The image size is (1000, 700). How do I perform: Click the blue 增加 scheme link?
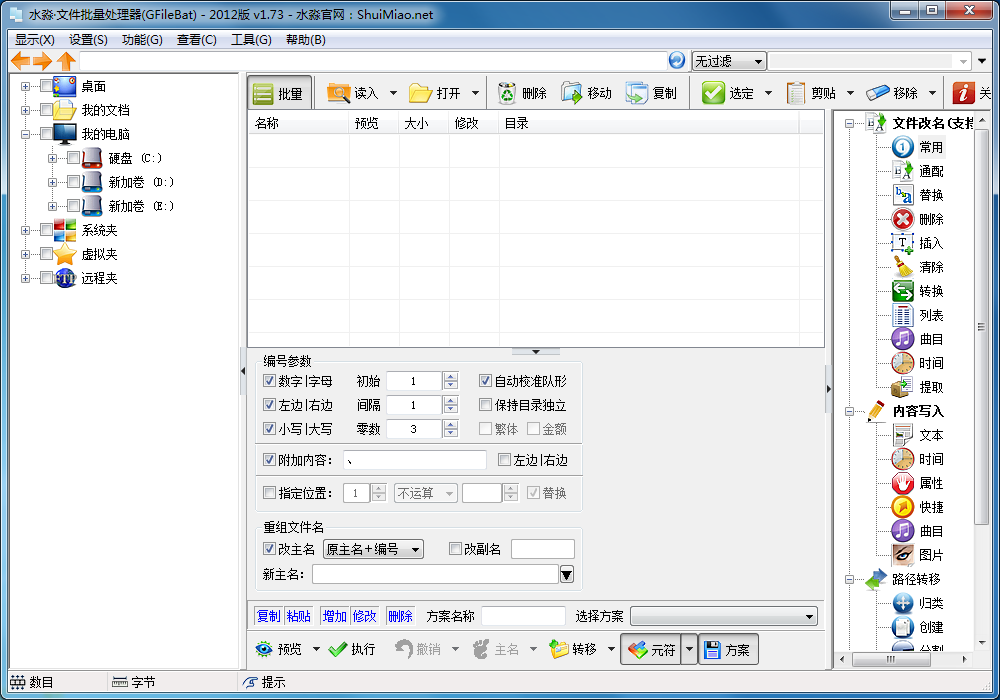click(334, 616)
